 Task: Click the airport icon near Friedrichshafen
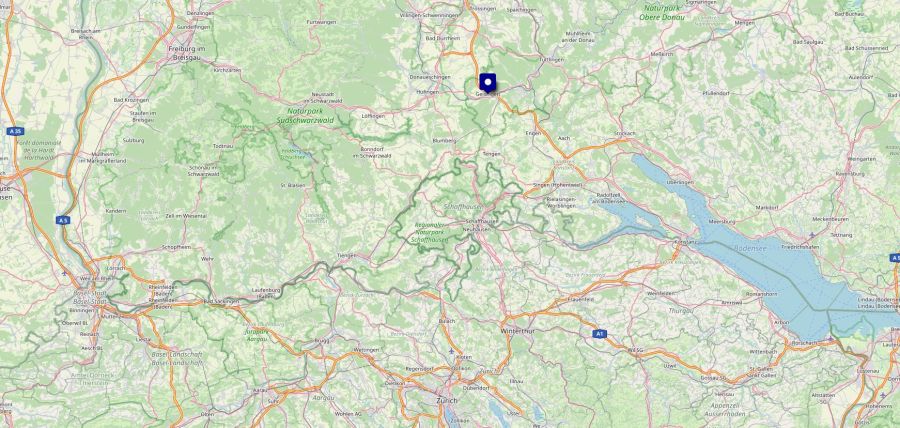(812, 235)
